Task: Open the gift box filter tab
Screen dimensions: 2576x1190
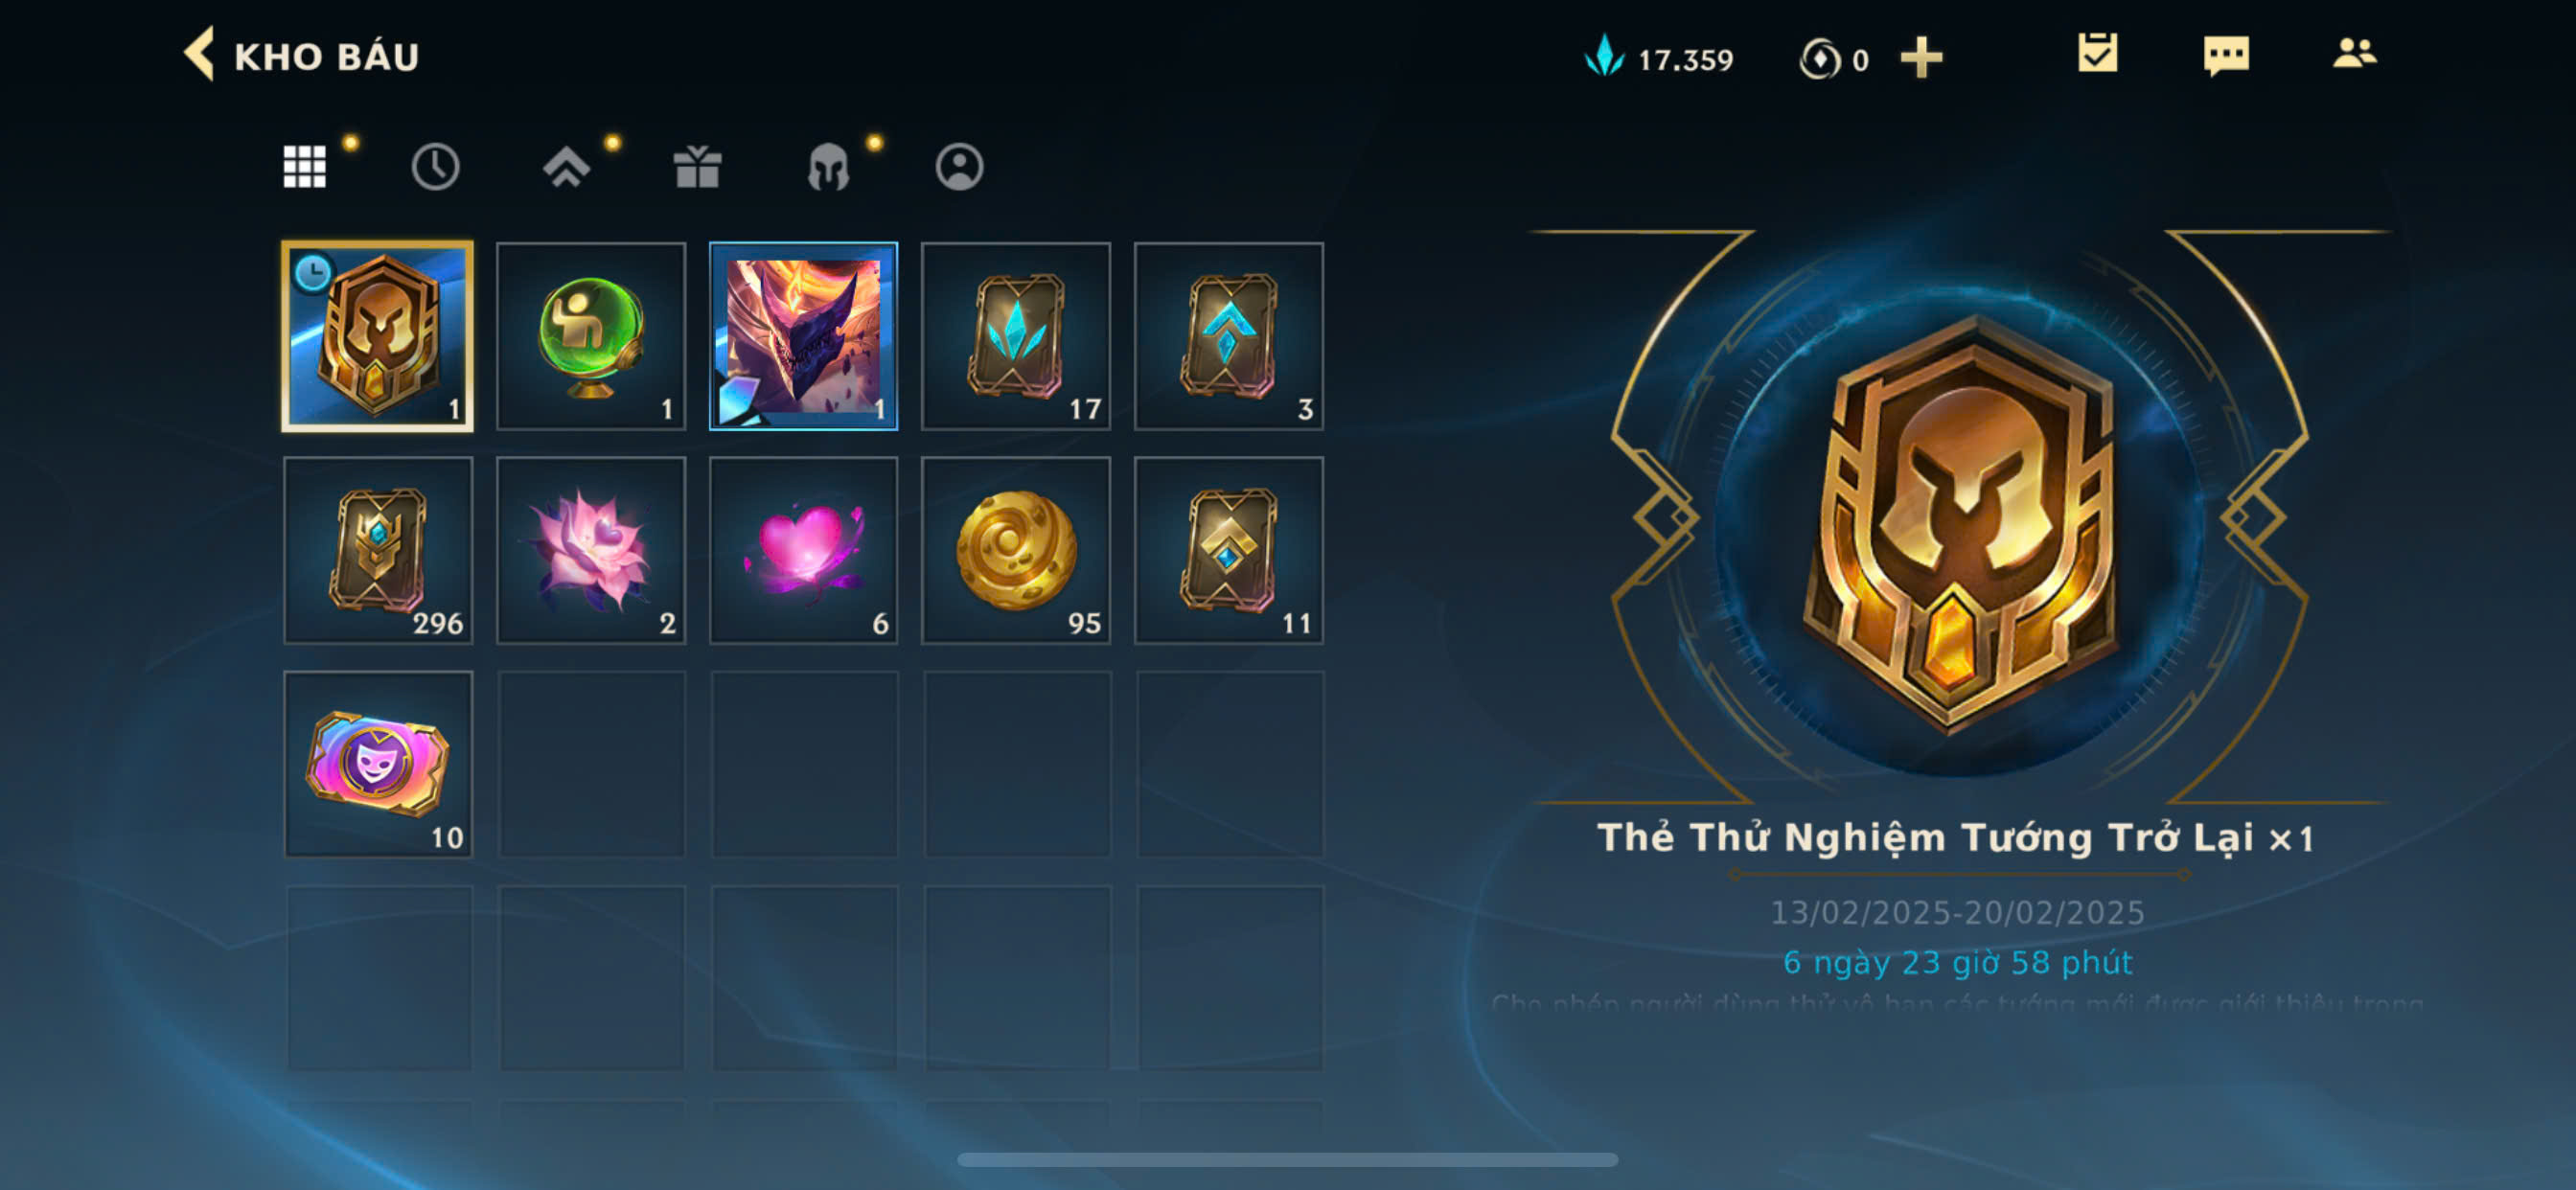Action: tap(697, 166)
